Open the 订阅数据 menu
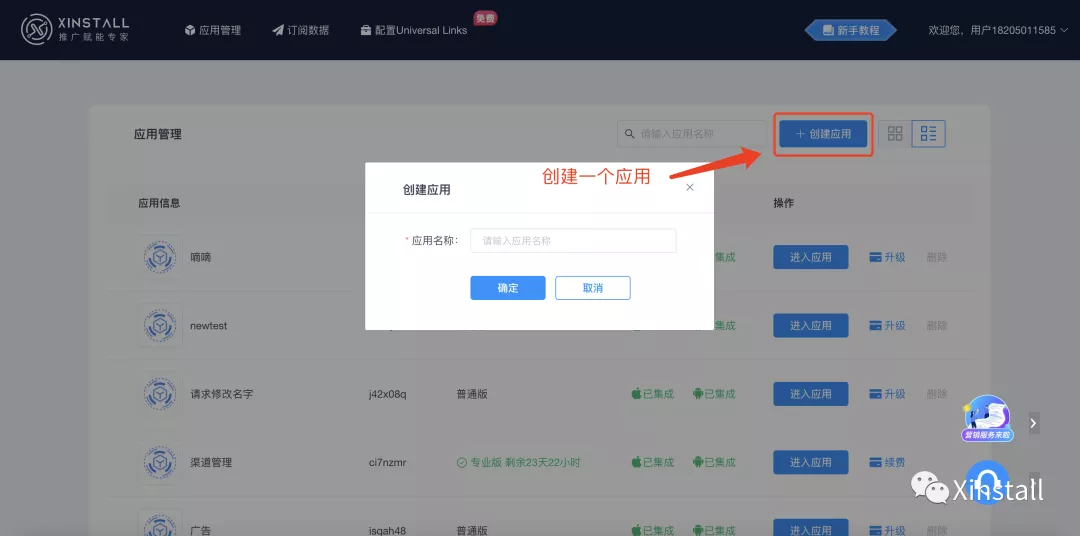This screenshot has height=536, width=1080. (x=300, y=30)
